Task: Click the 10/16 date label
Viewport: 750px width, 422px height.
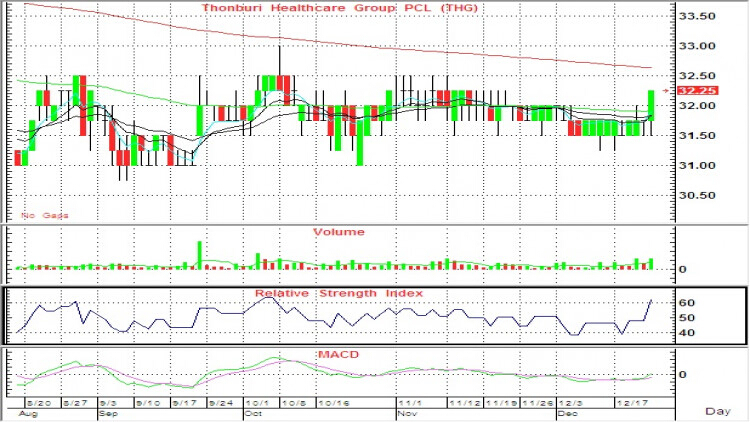Action: pyautogui.click(x=334, y=403)
